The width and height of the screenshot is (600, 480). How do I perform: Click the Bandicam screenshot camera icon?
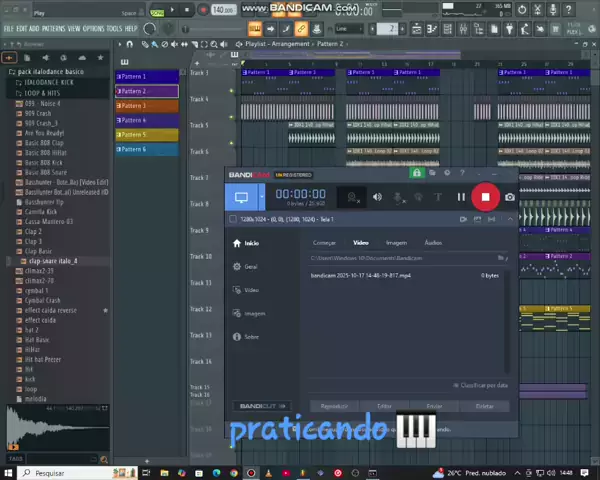click(510, 197)
